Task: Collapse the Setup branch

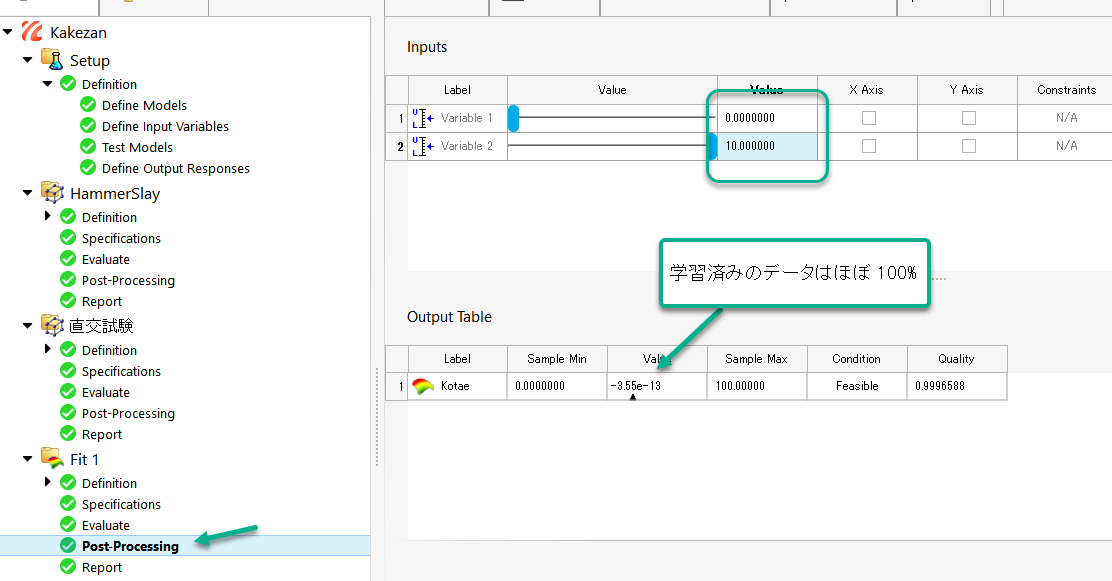Action: pyautogui.click(x=27, y=60)
